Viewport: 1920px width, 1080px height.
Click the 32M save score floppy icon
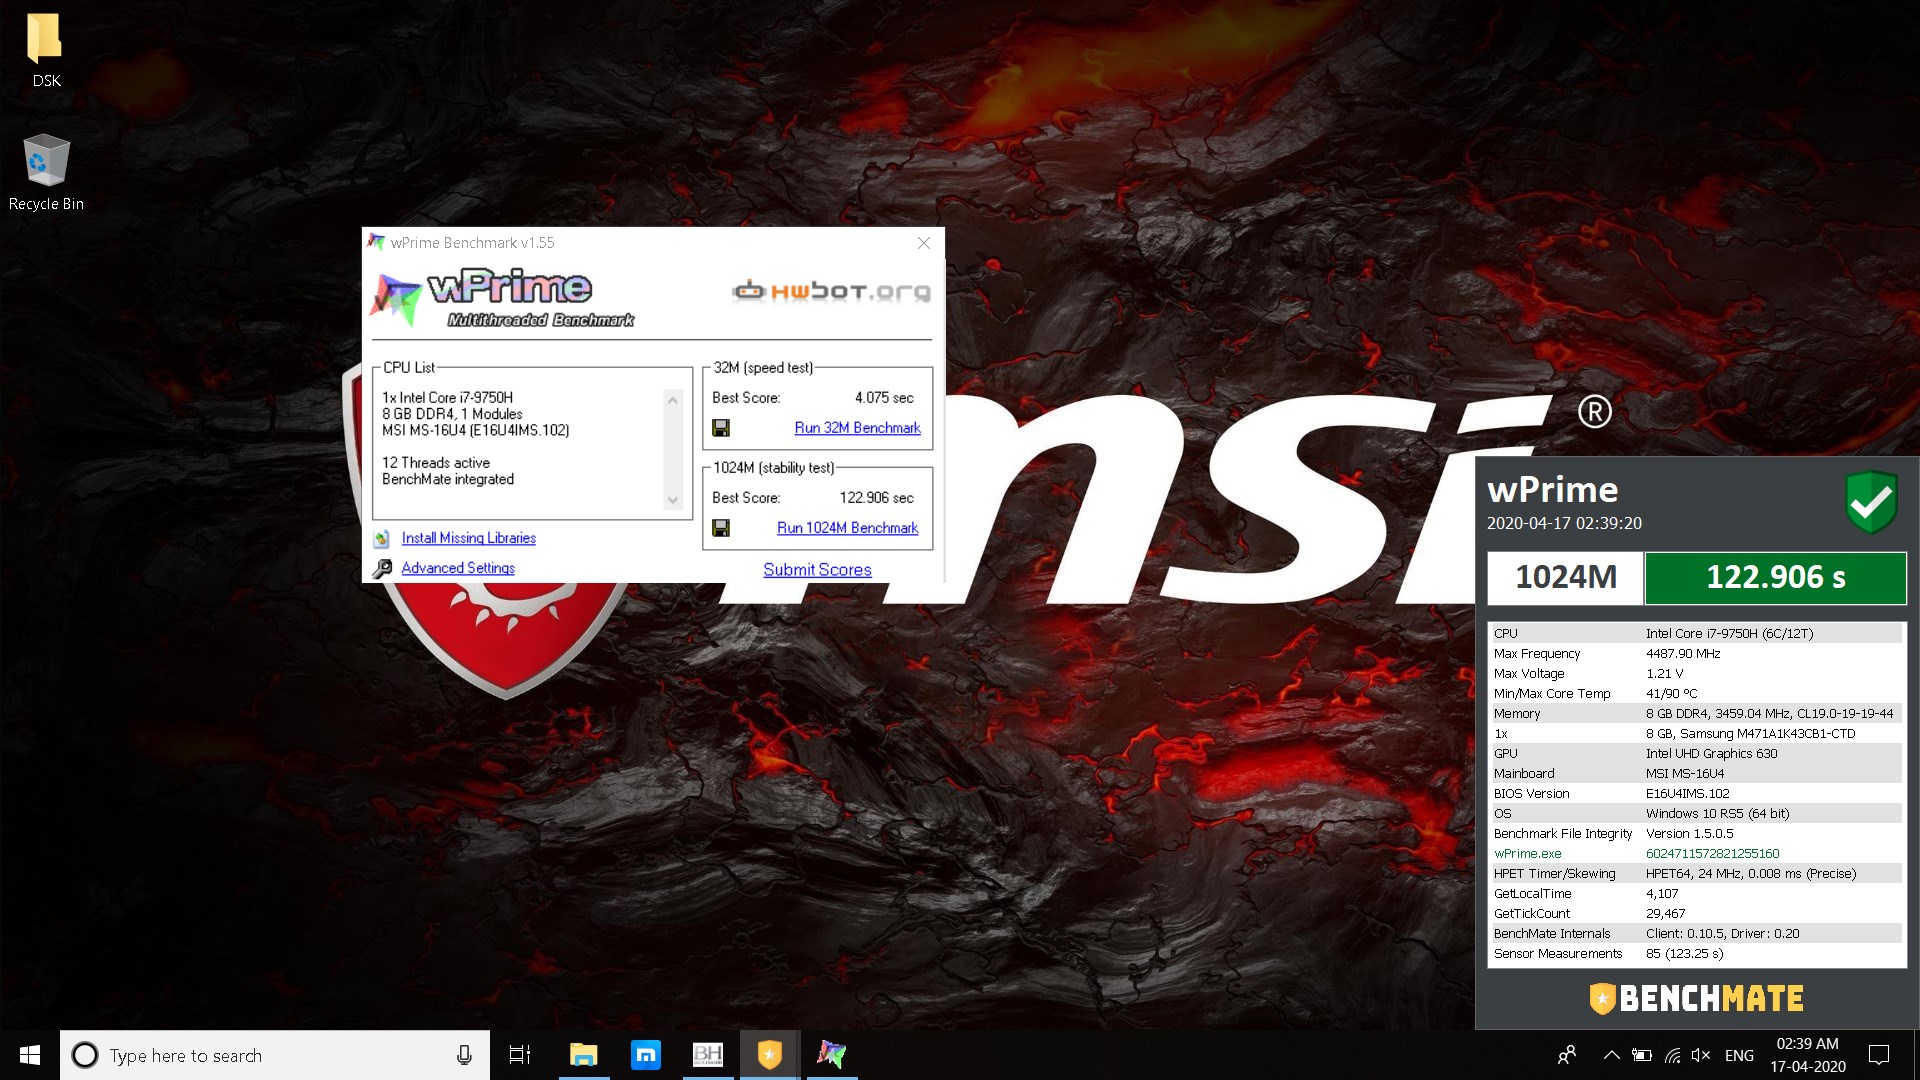[720, 428]
